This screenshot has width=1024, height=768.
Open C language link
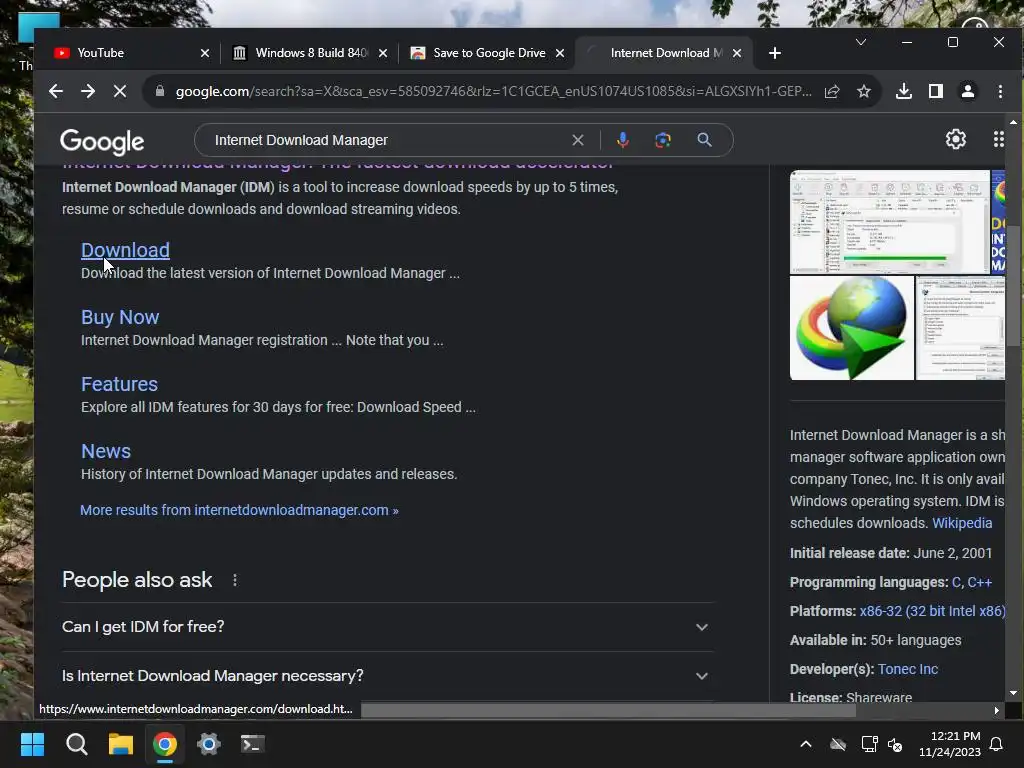click(956, 582)
